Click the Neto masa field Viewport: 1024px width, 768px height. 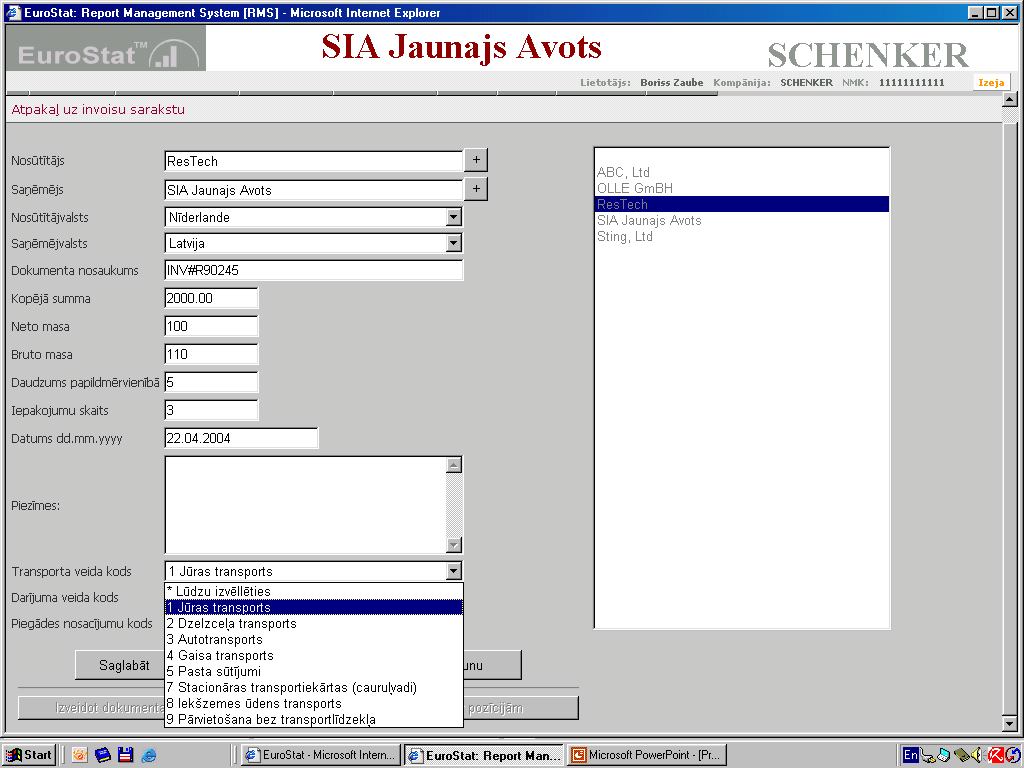(211, 326)
